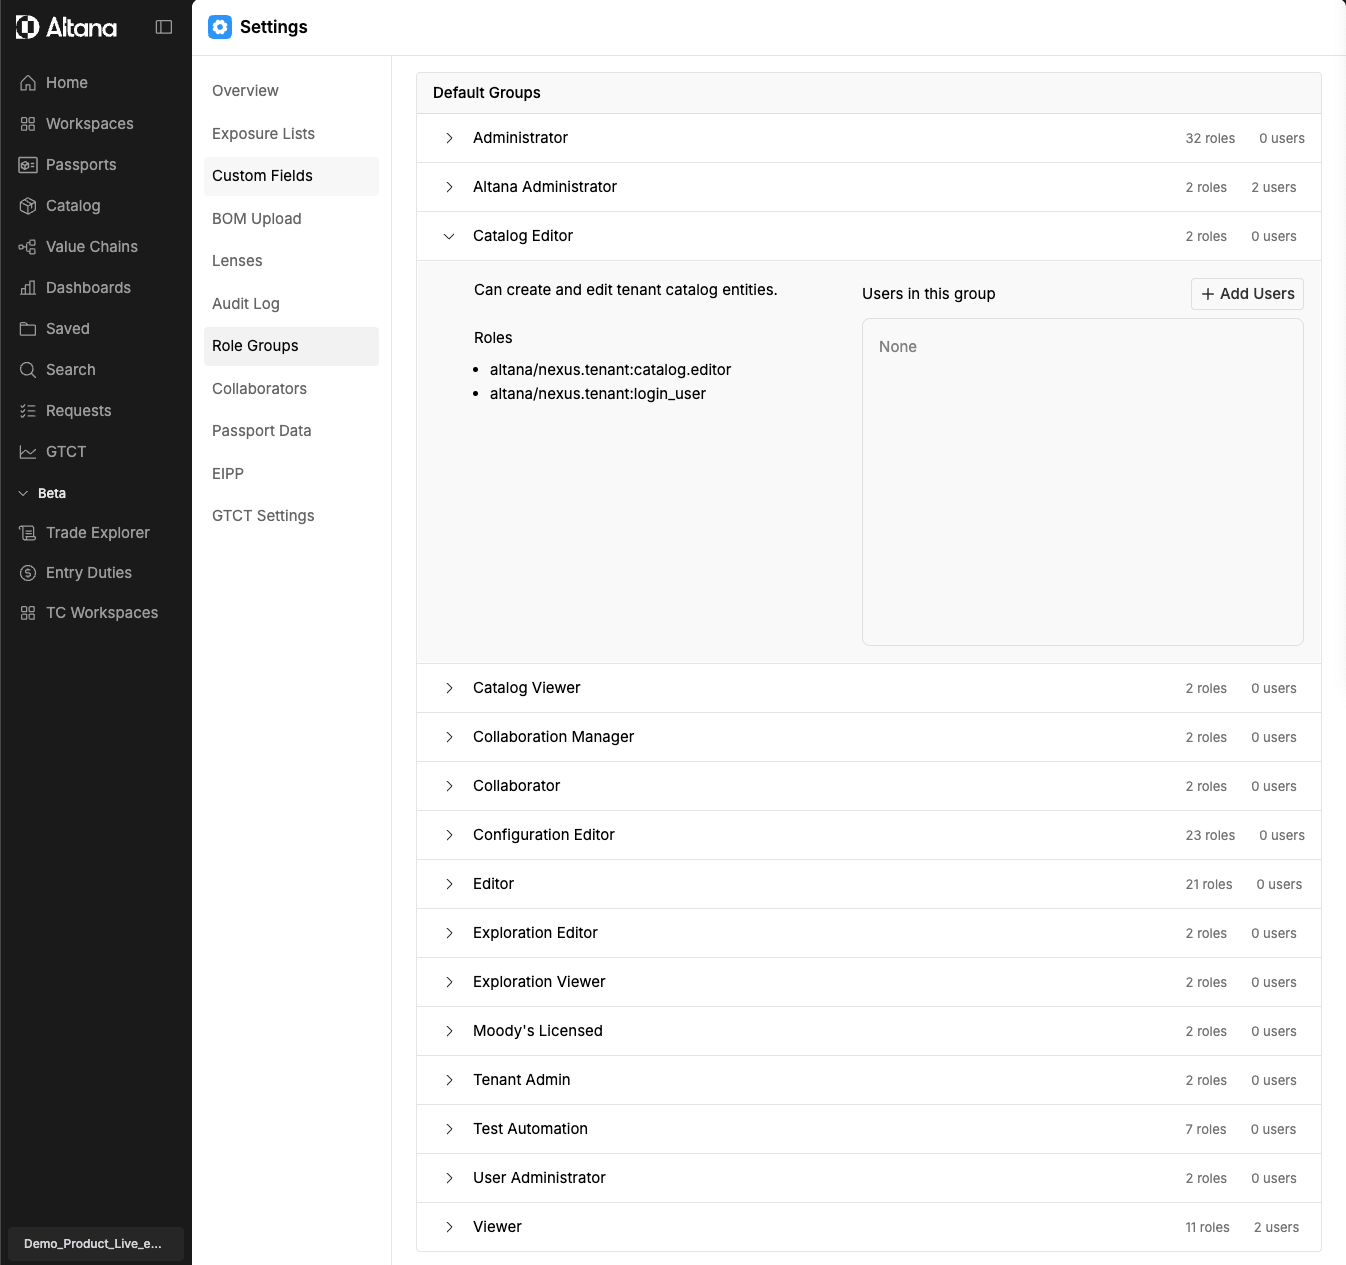The height and width of the screenshot is (1265, 1346).
Task: Collapse the Catalog Editor group
Action: pyautogui.click(x=449, y=236)
